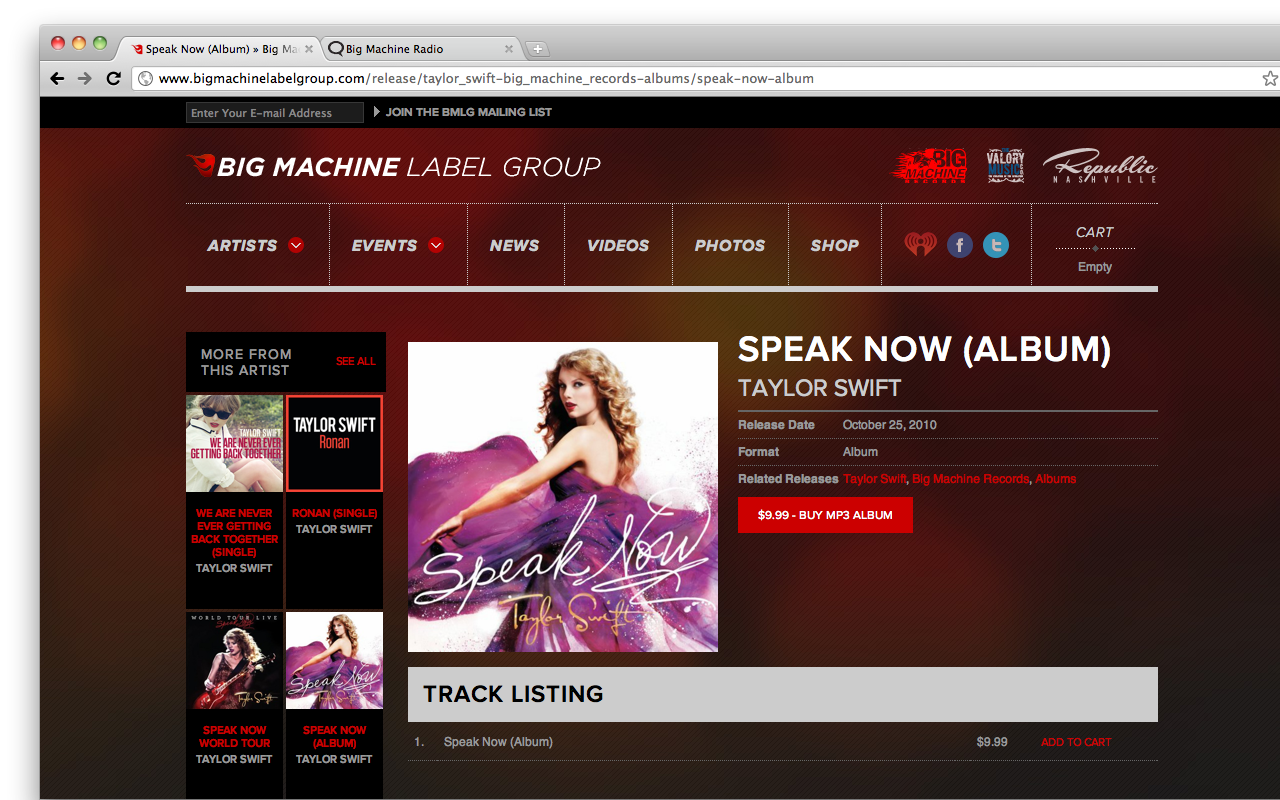This screenshot has width=1280, height=800.
Task: Go to the SHOP section
Action: 835,245
